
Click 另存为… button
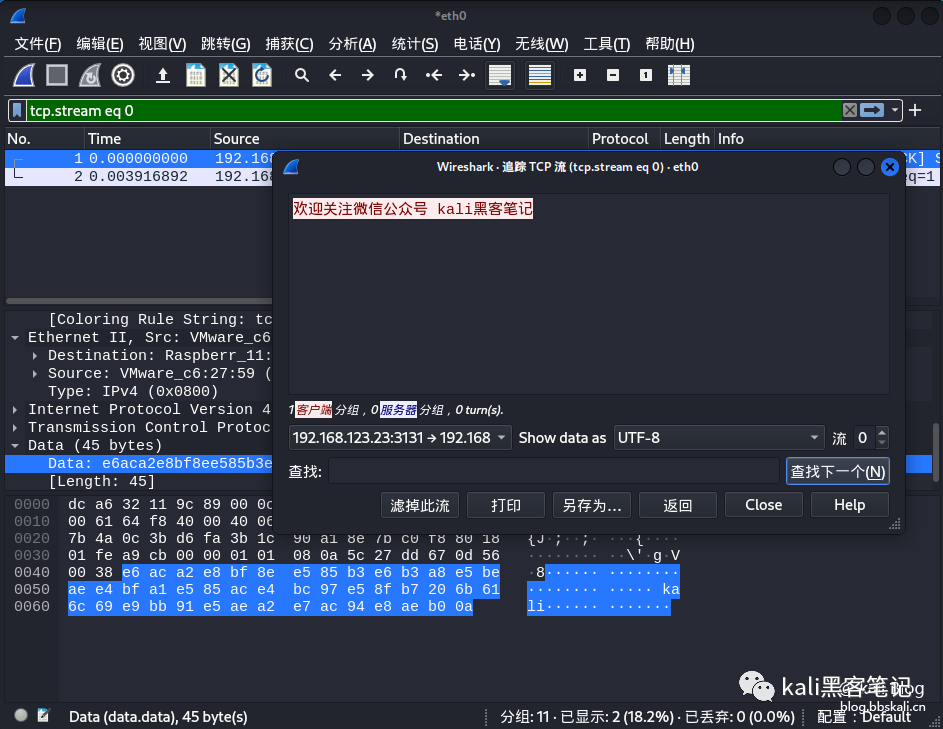coord(592,505)
